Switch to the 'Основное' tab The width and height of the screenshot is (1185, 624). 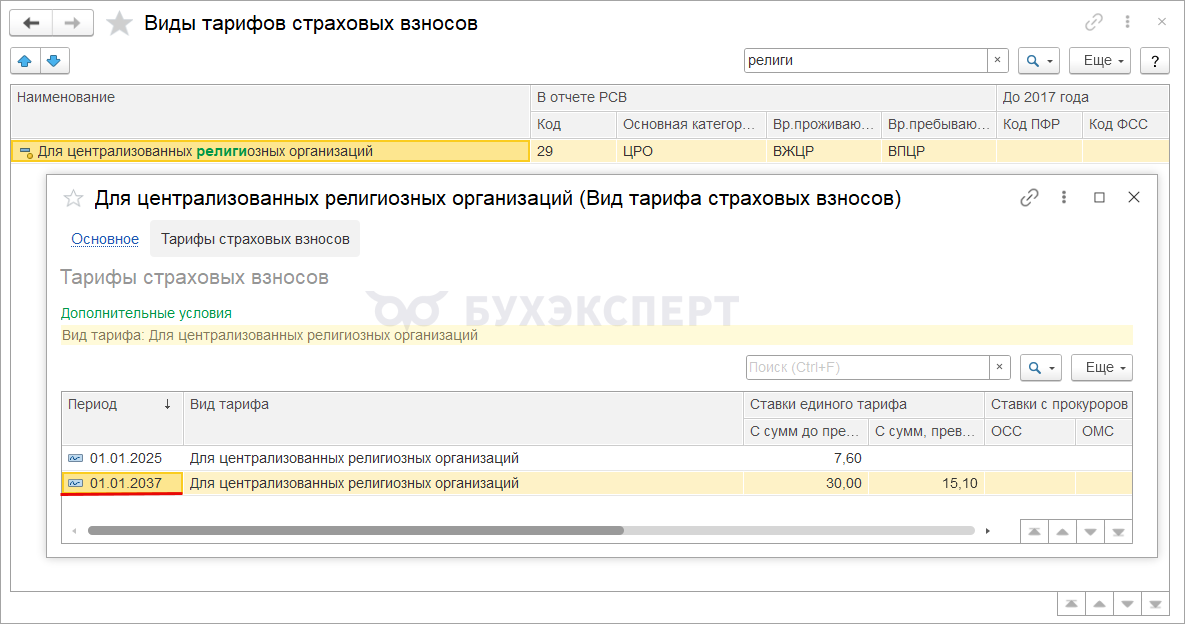(x=105, y=239)
